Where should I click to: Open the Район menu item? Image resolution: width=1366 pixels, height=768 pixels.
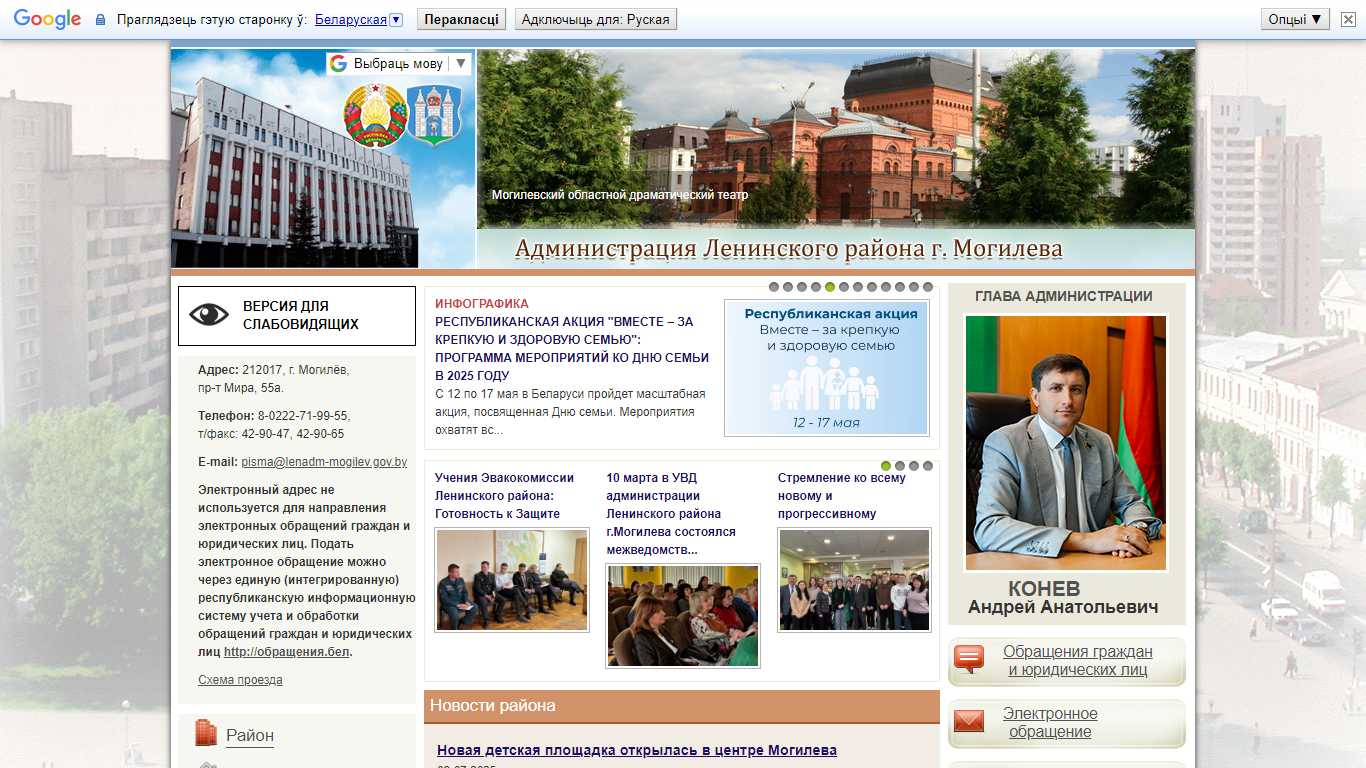[250, 735]
